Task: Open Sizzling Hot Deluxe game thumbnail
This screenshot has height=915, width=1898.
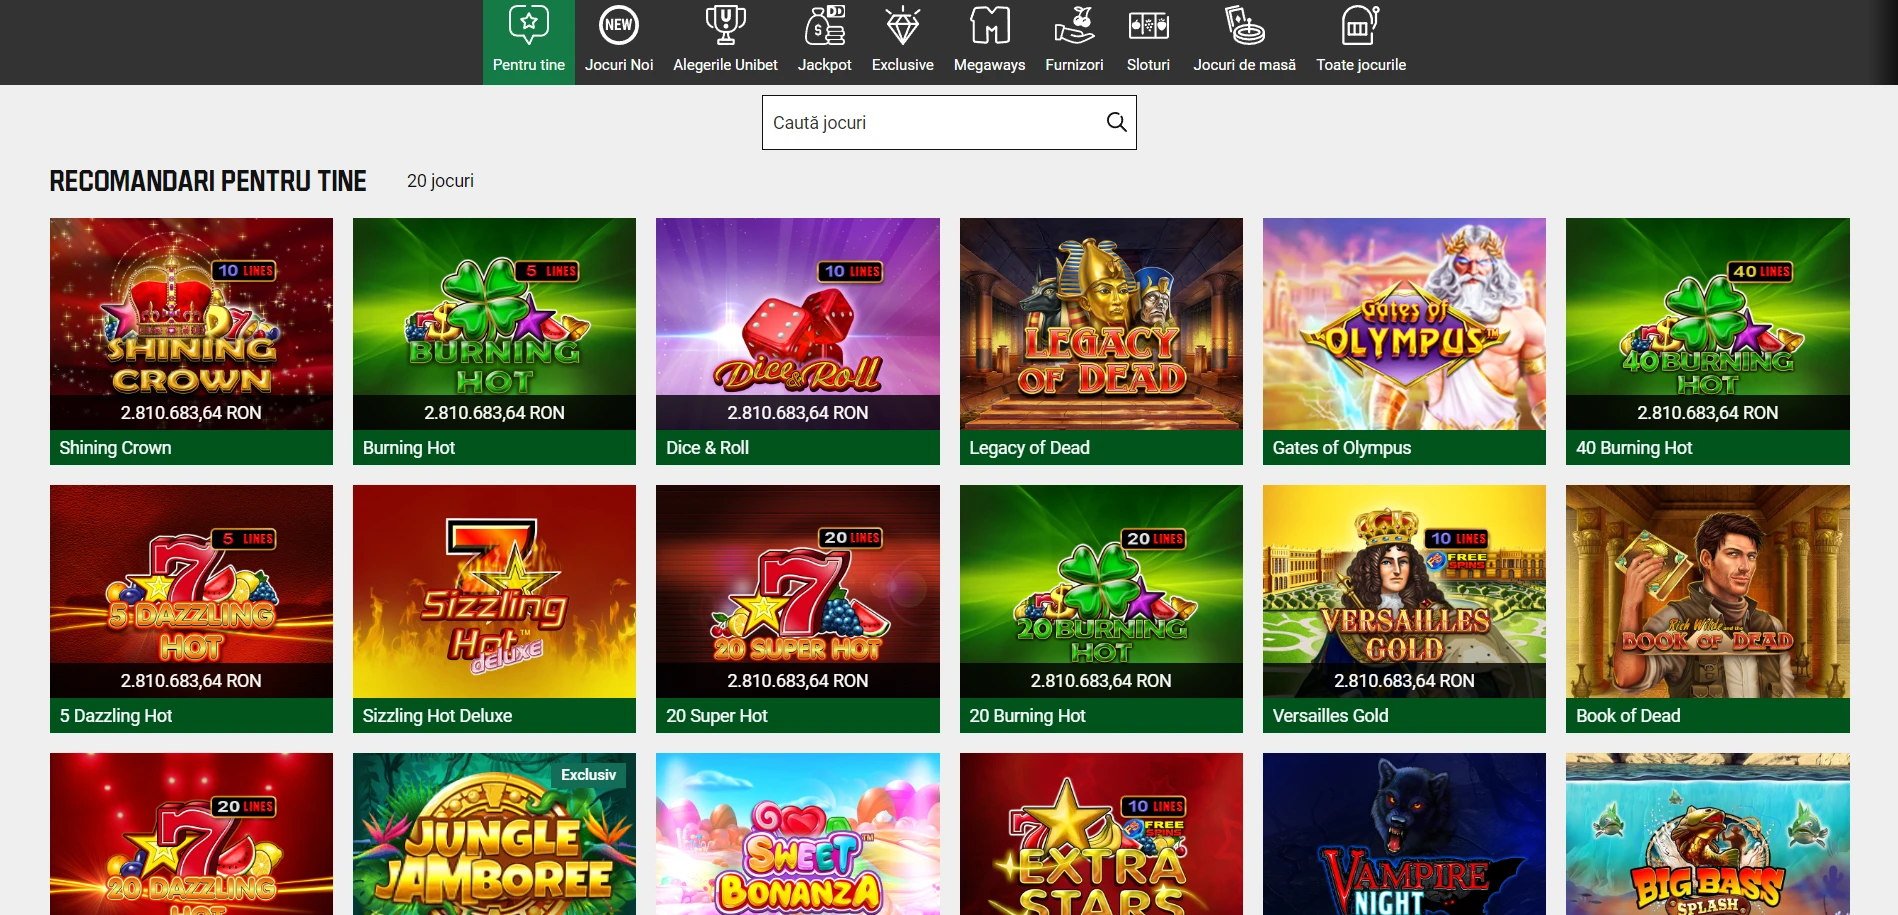Action: (494, 591)
